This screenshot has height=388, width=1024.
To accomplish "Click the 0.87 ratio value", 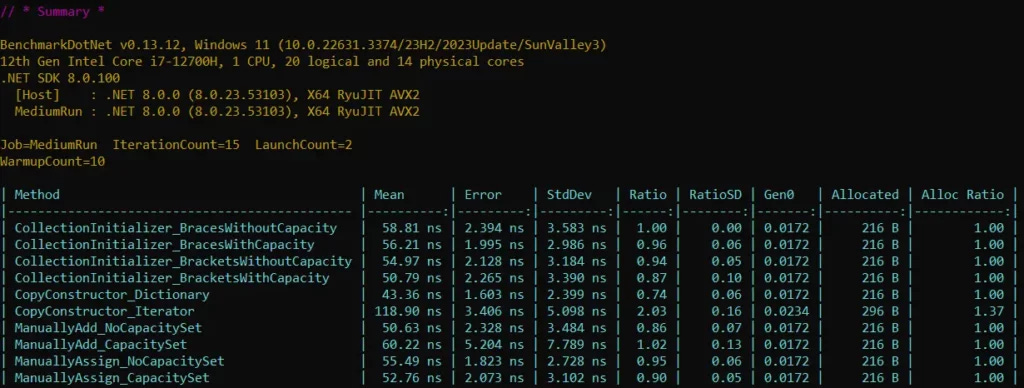I will [x=652, y=278].
